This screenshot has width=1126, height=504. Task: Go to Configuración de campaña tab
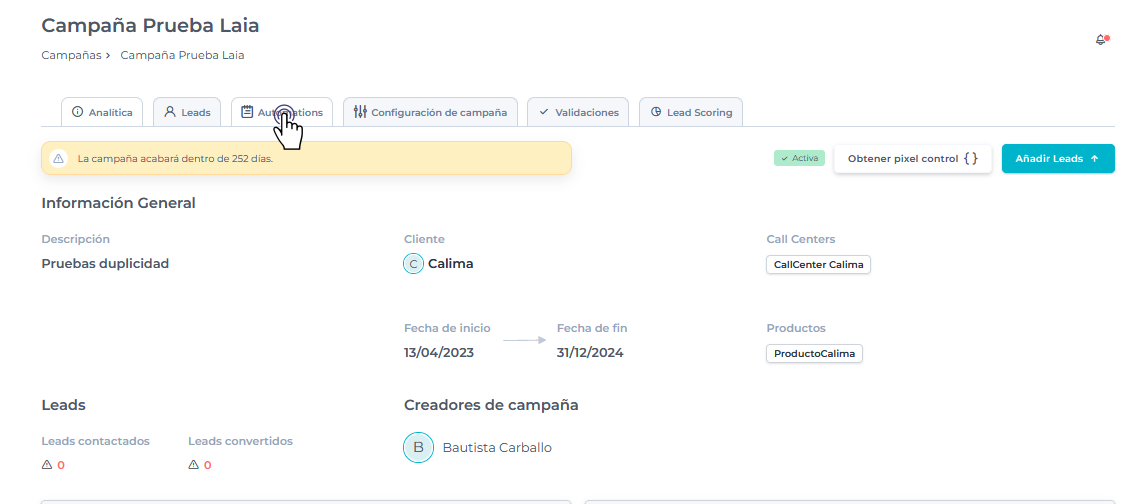pyautogui.click(x=430, y=112)
